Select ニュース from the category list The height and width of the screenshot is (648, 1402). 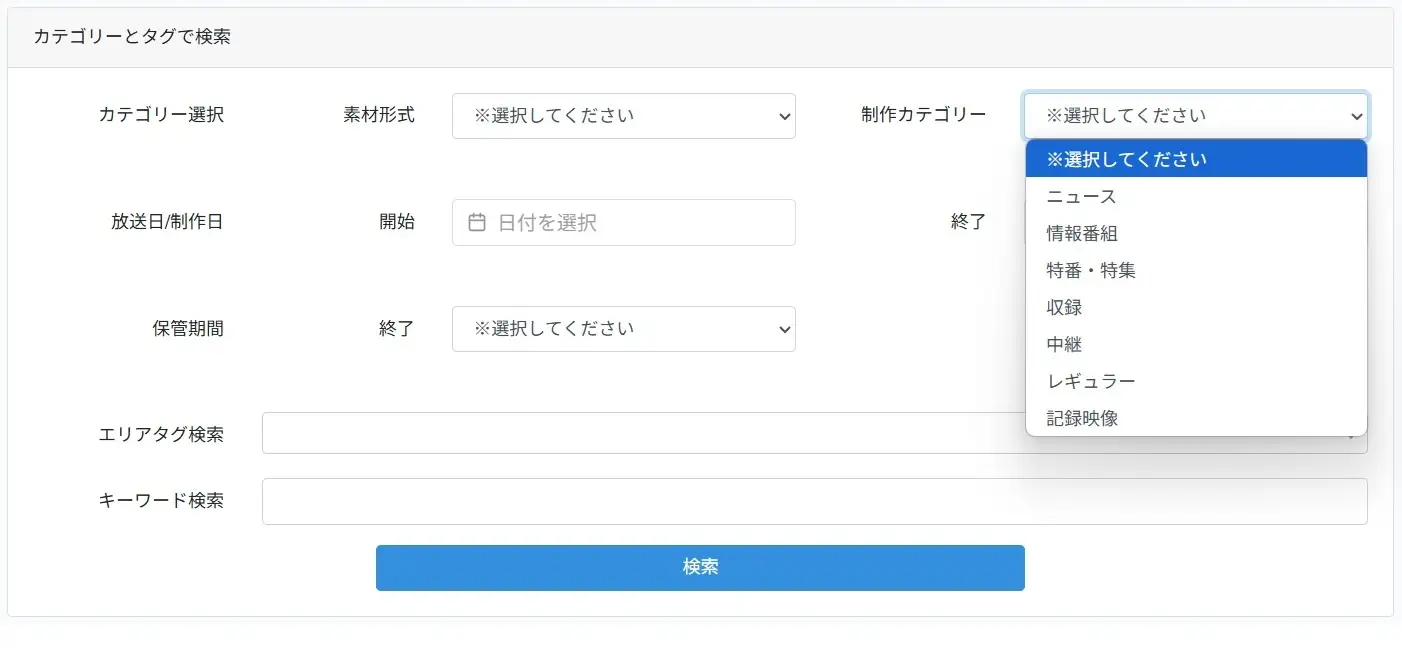(1081, 196)
